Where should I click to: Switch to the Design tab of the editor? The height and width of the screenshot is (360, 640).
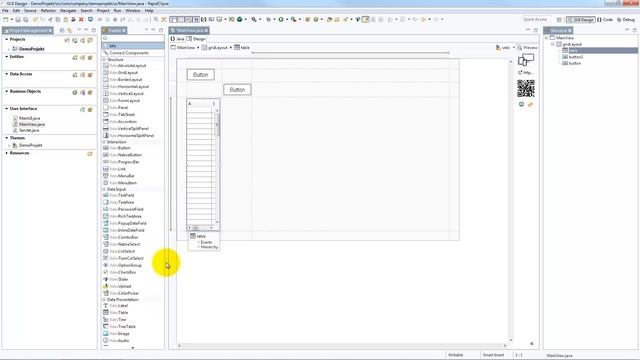click(x=196, y=39)
